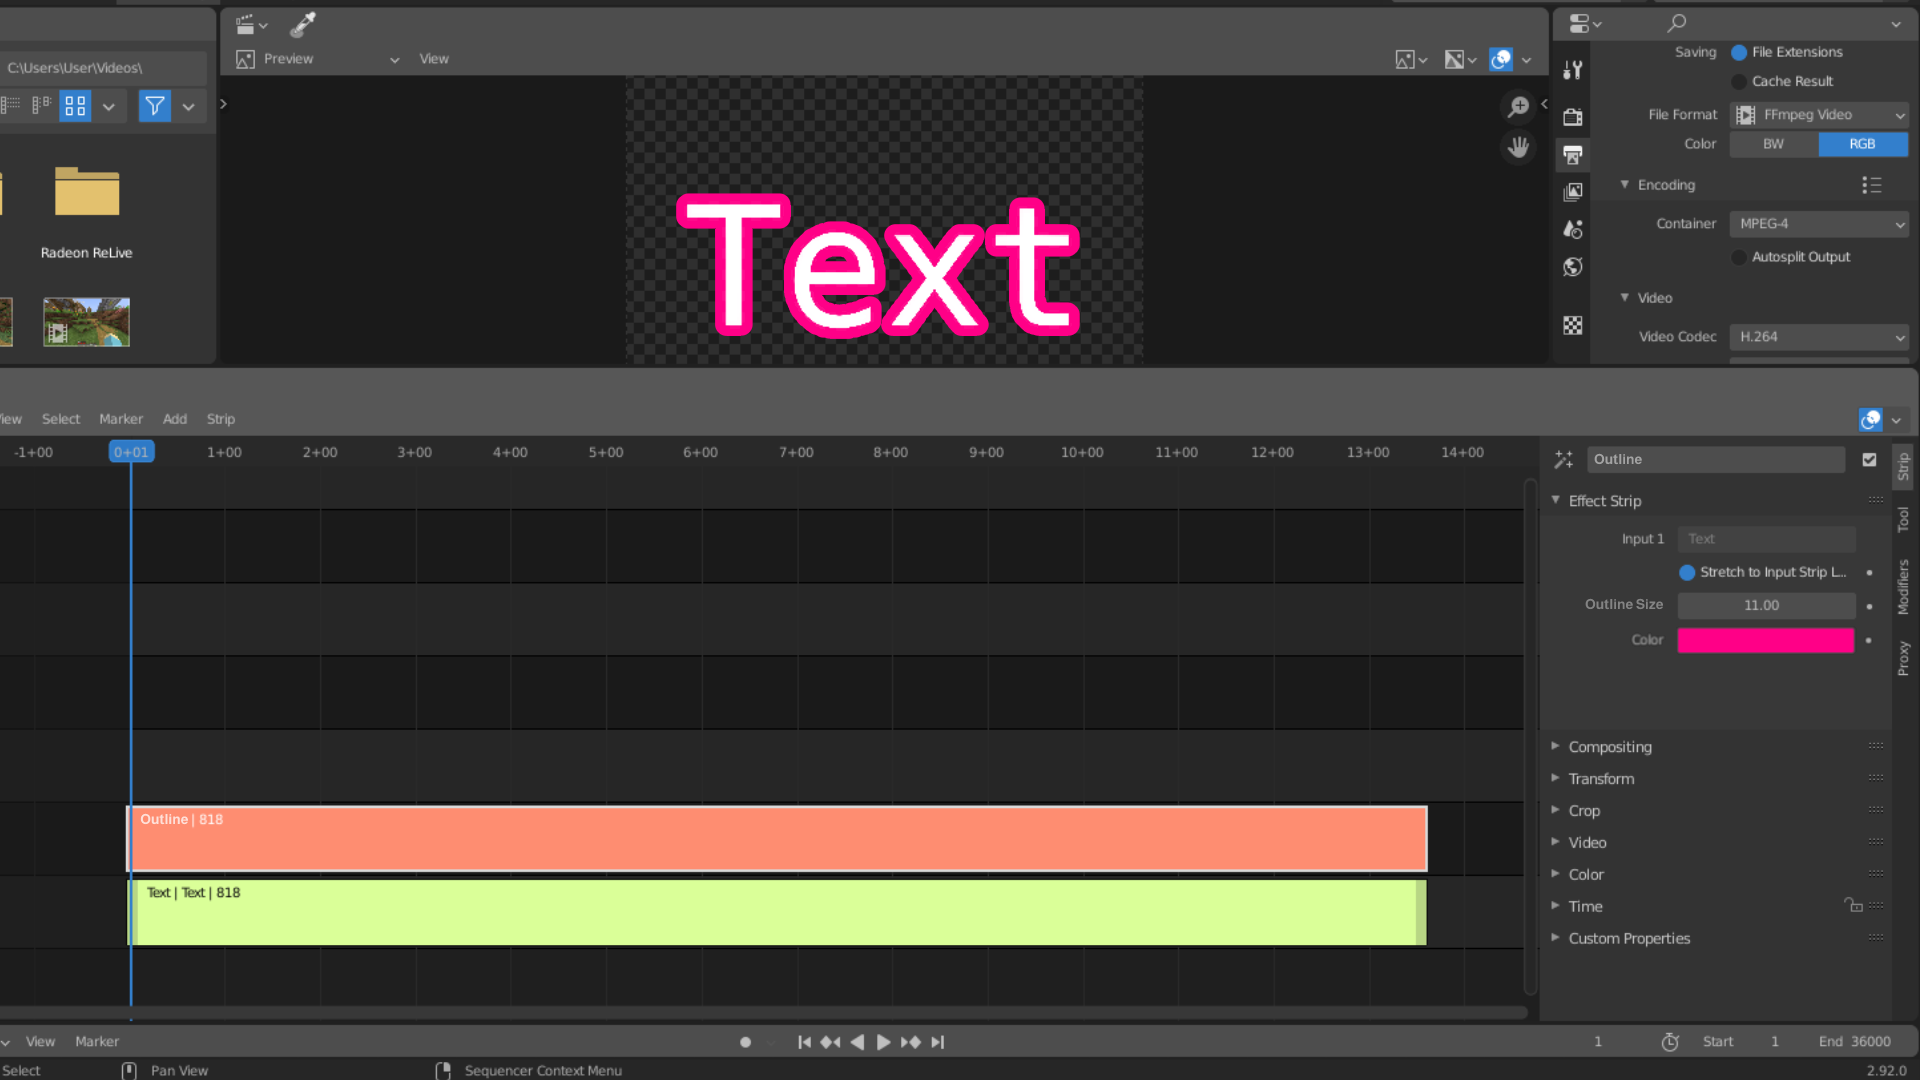Image resolution: width=1920 pixels, height=1080 pixels.
Task: Open the preview View menu
Action: (x=434, y=59)
